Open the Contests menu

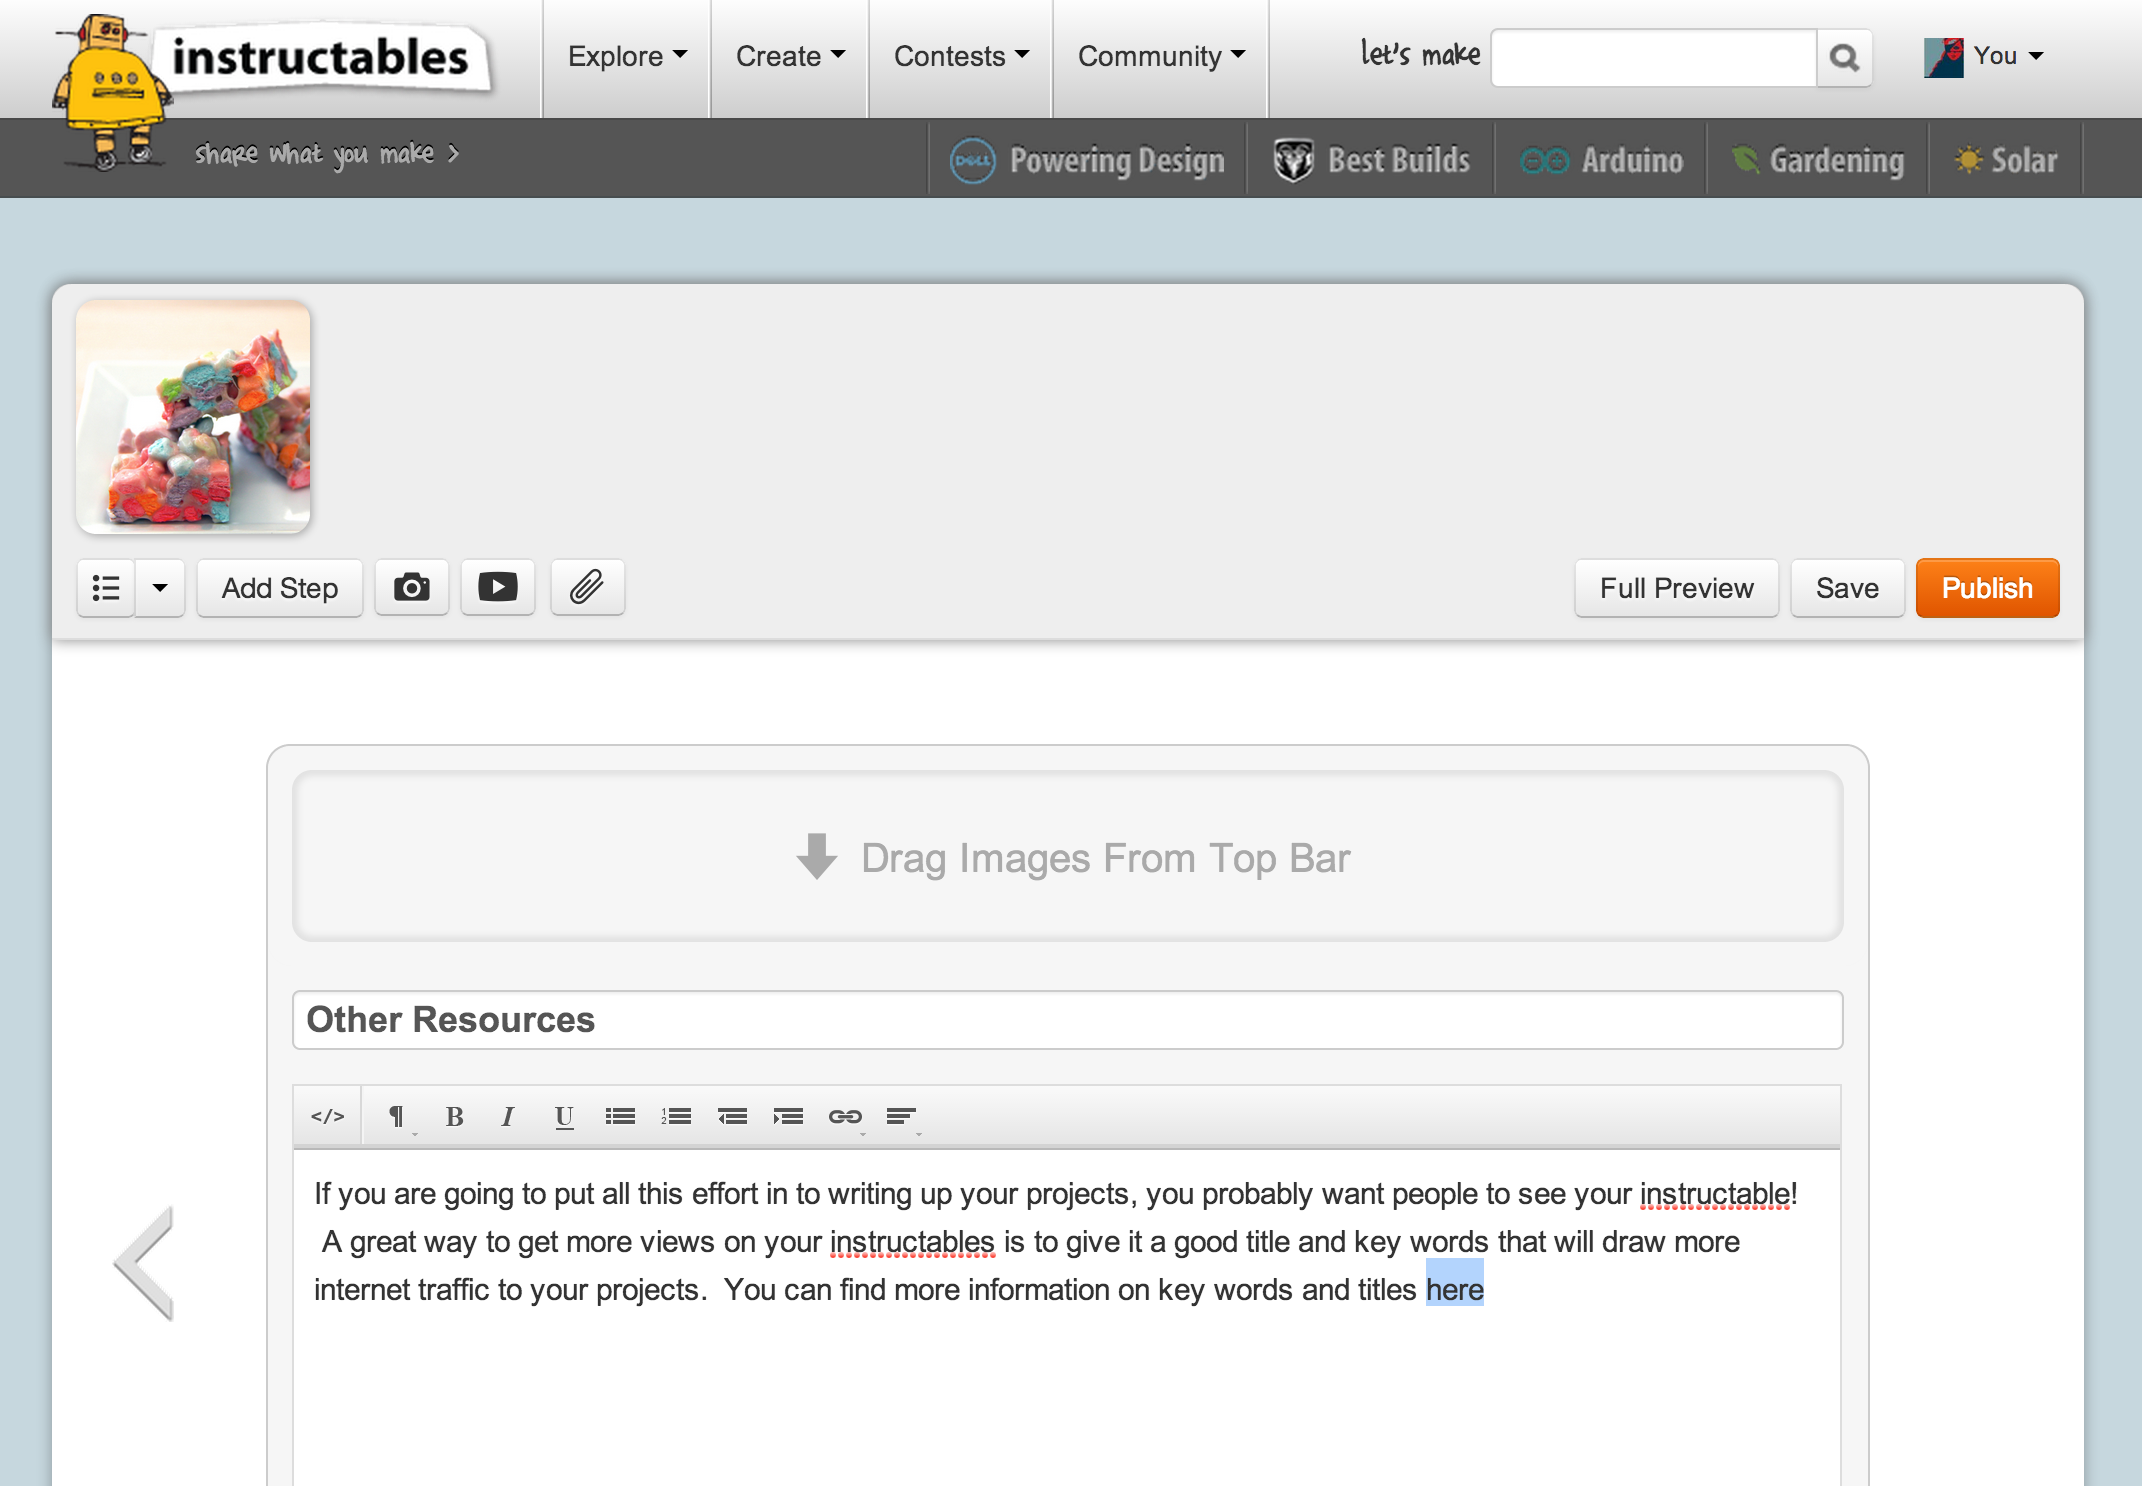(x=958, y=57)
